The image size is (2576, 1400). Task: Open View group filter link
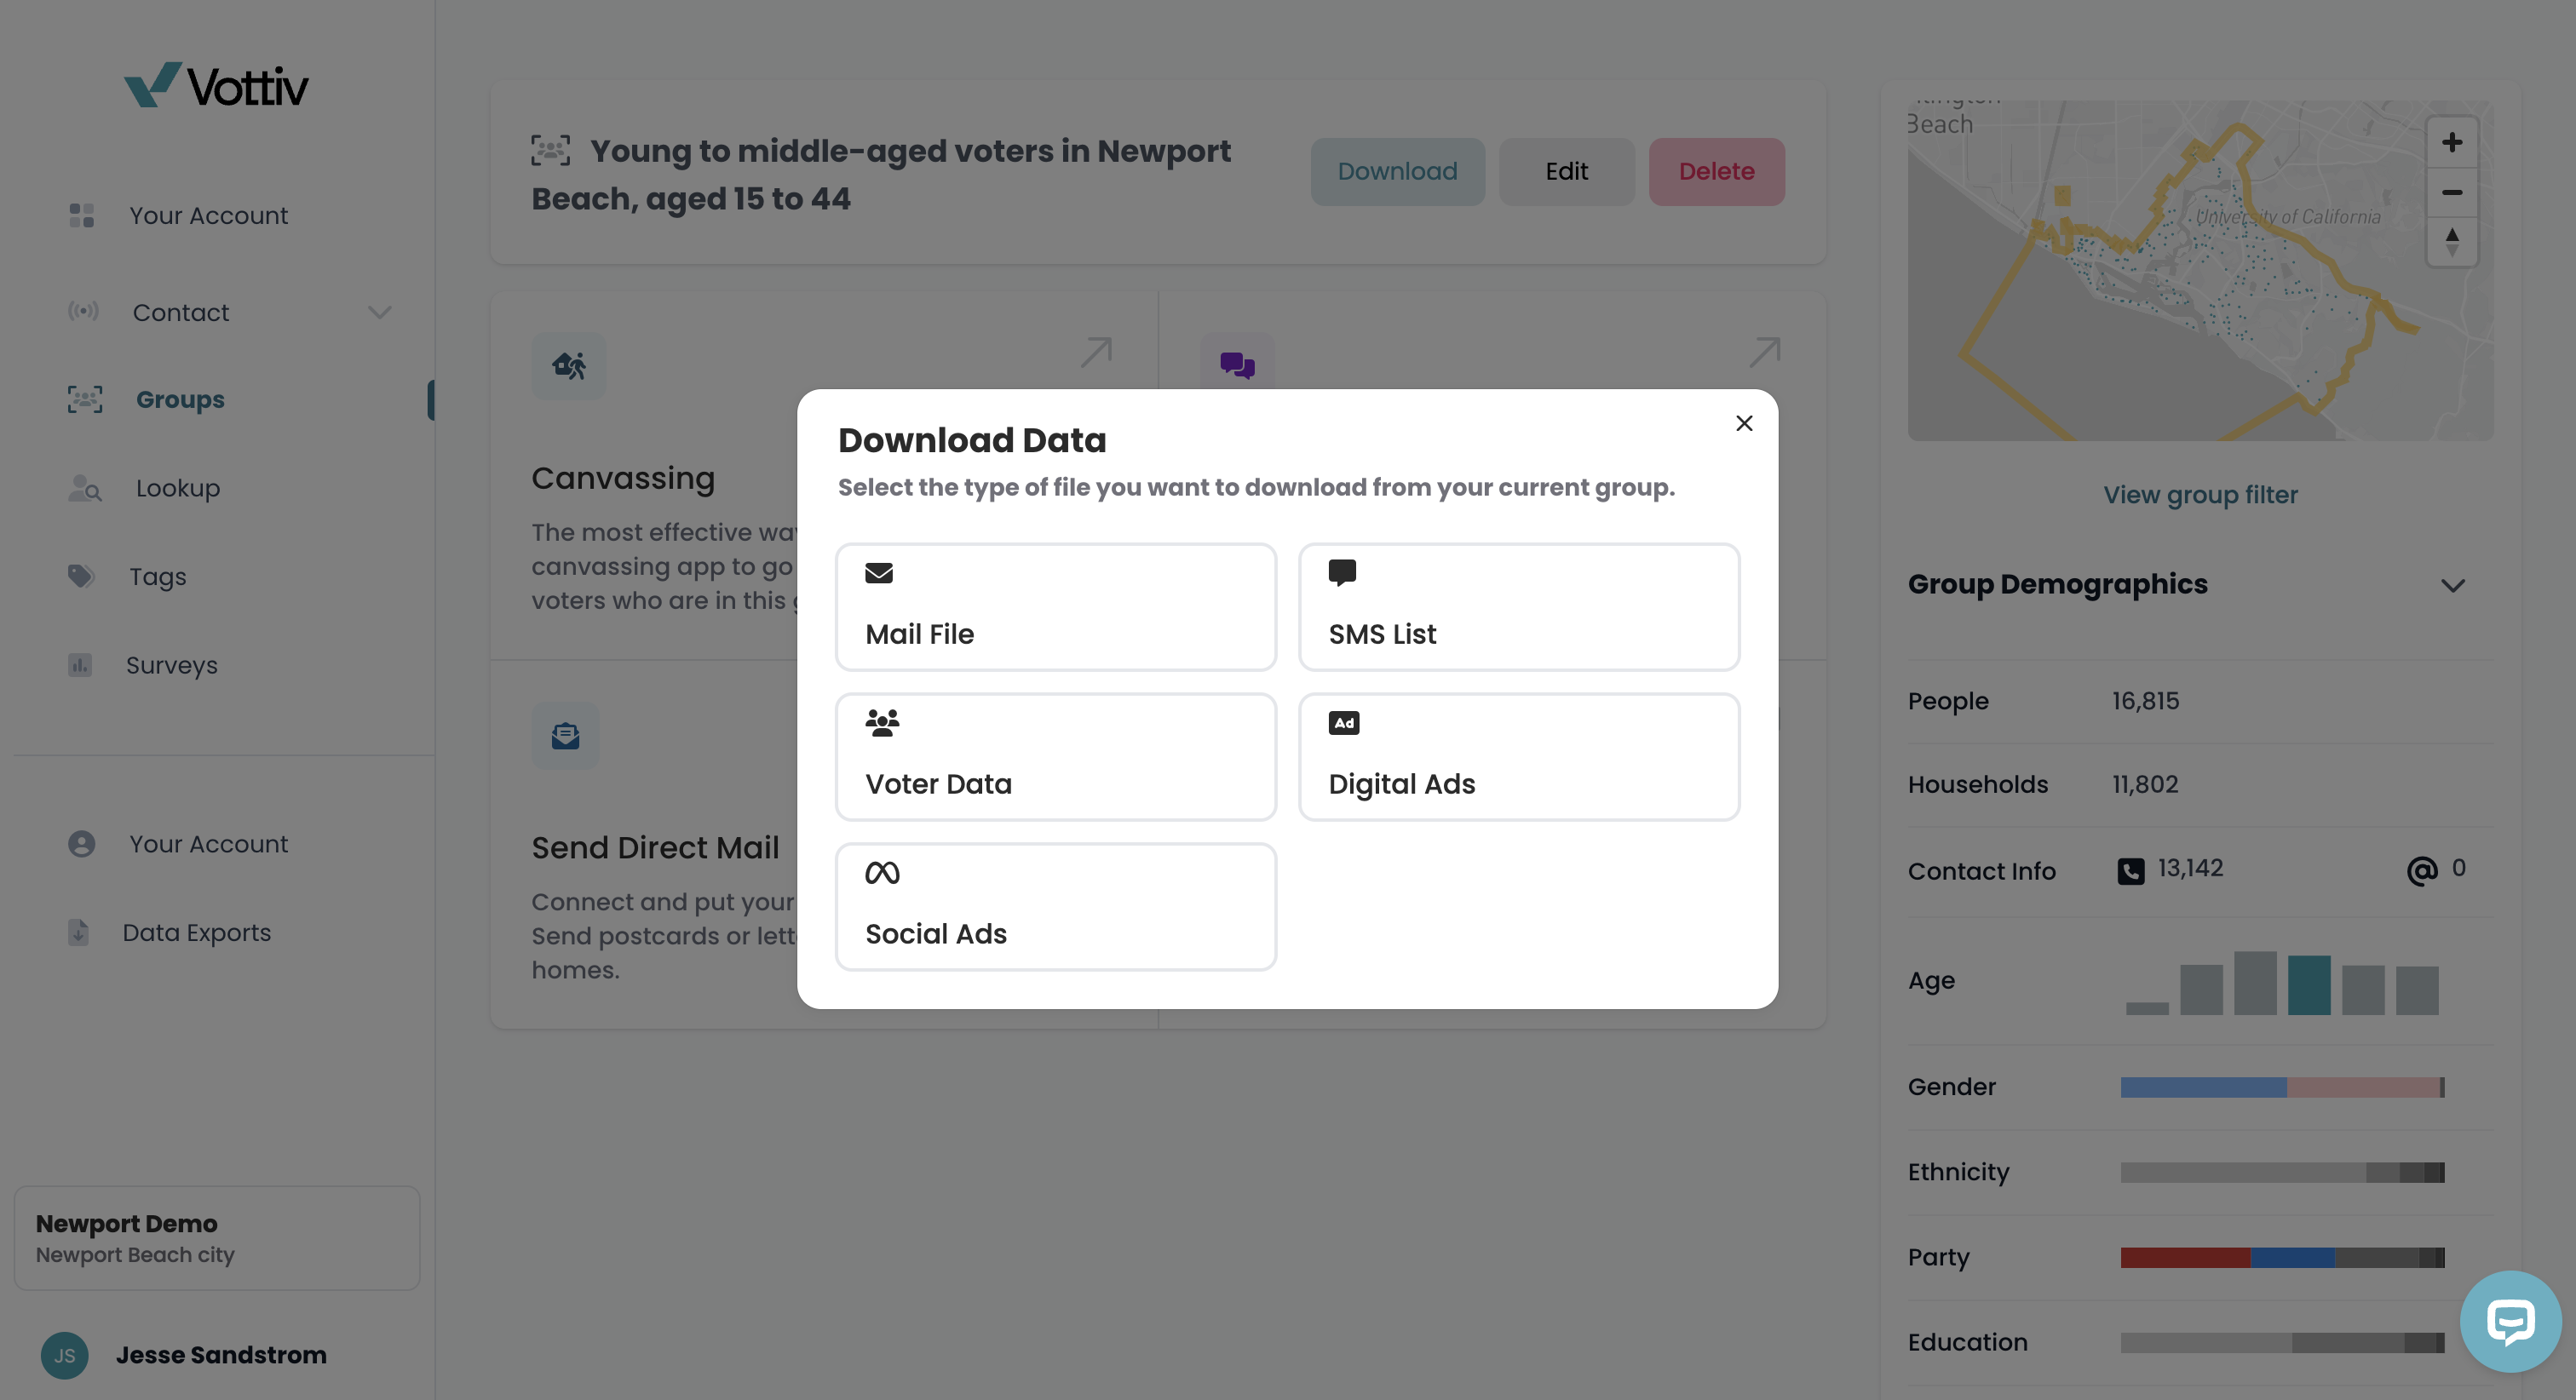(x=2200, y=494)
